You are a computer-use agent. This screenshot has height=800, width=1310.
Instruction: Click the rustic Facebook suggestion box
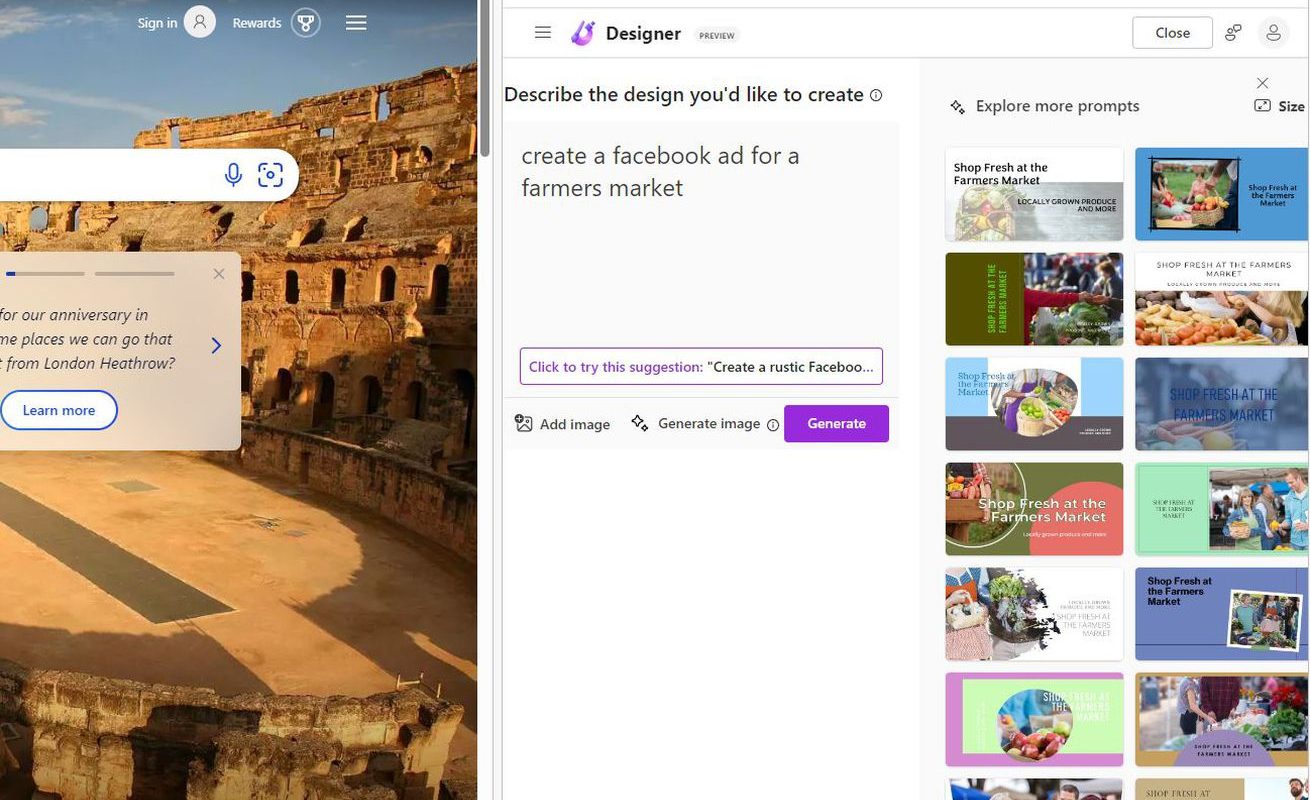[701, 366]
